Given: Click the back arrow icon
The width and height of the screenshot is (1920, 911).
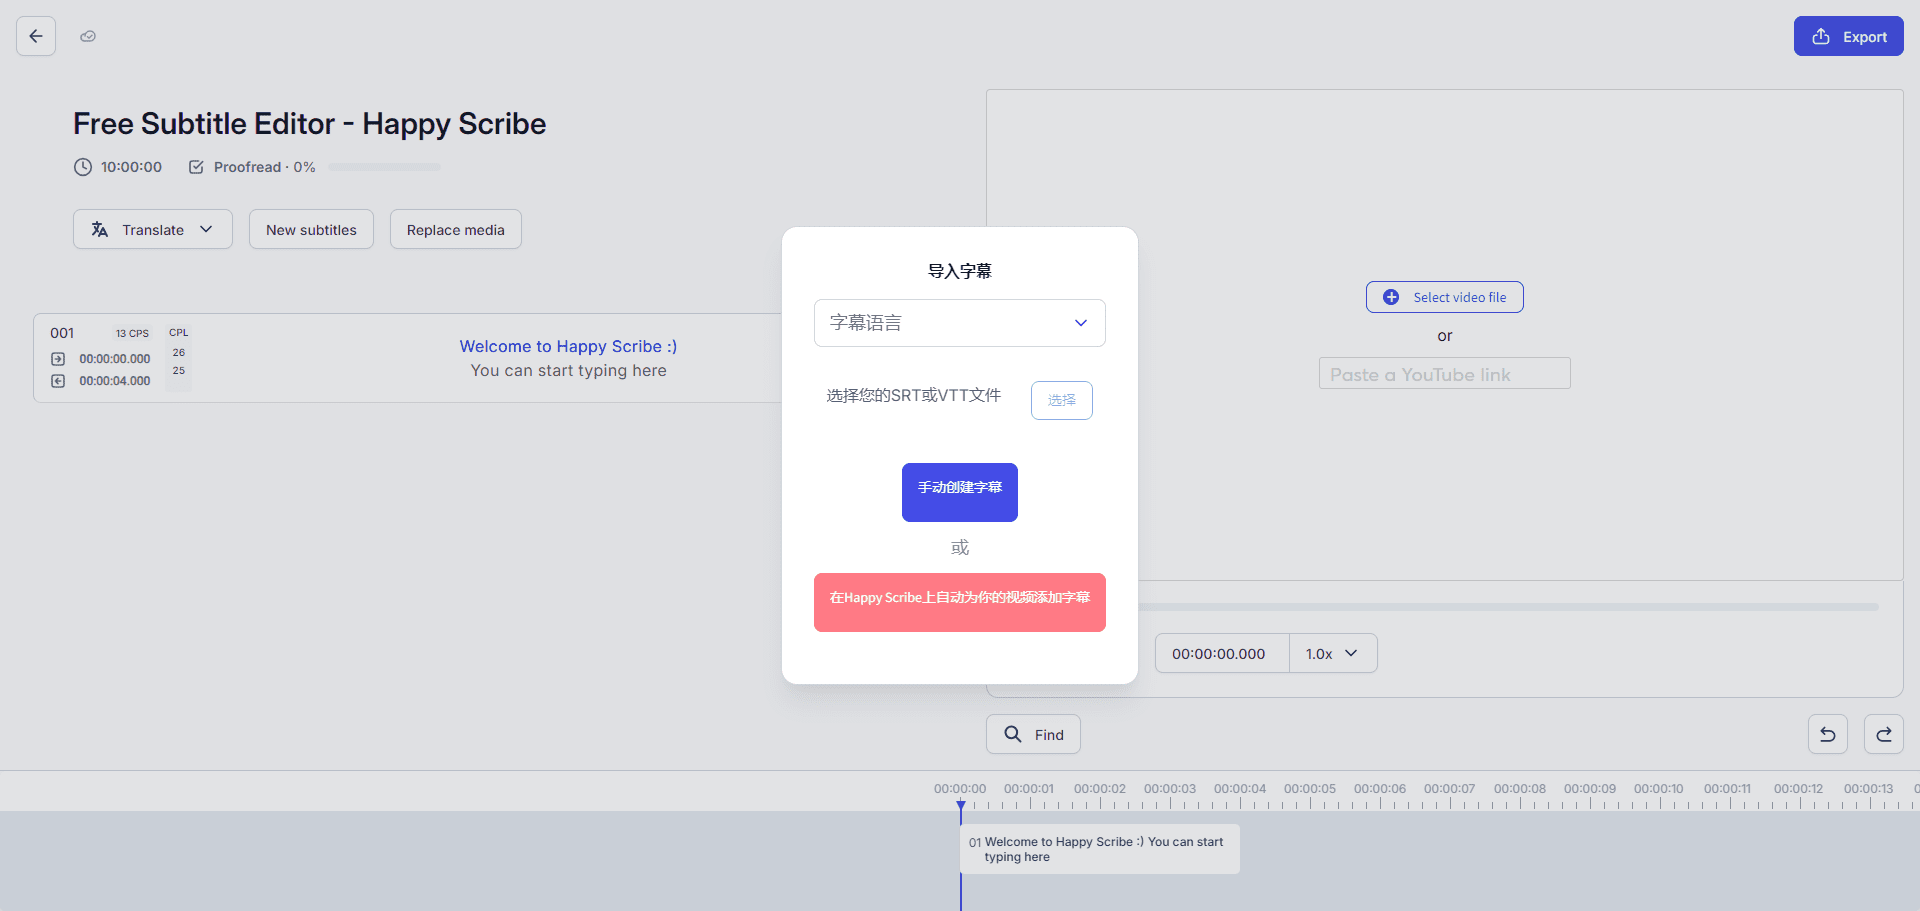Looking at the screenshot, I should pyautogui.click(x=36, y=36).
